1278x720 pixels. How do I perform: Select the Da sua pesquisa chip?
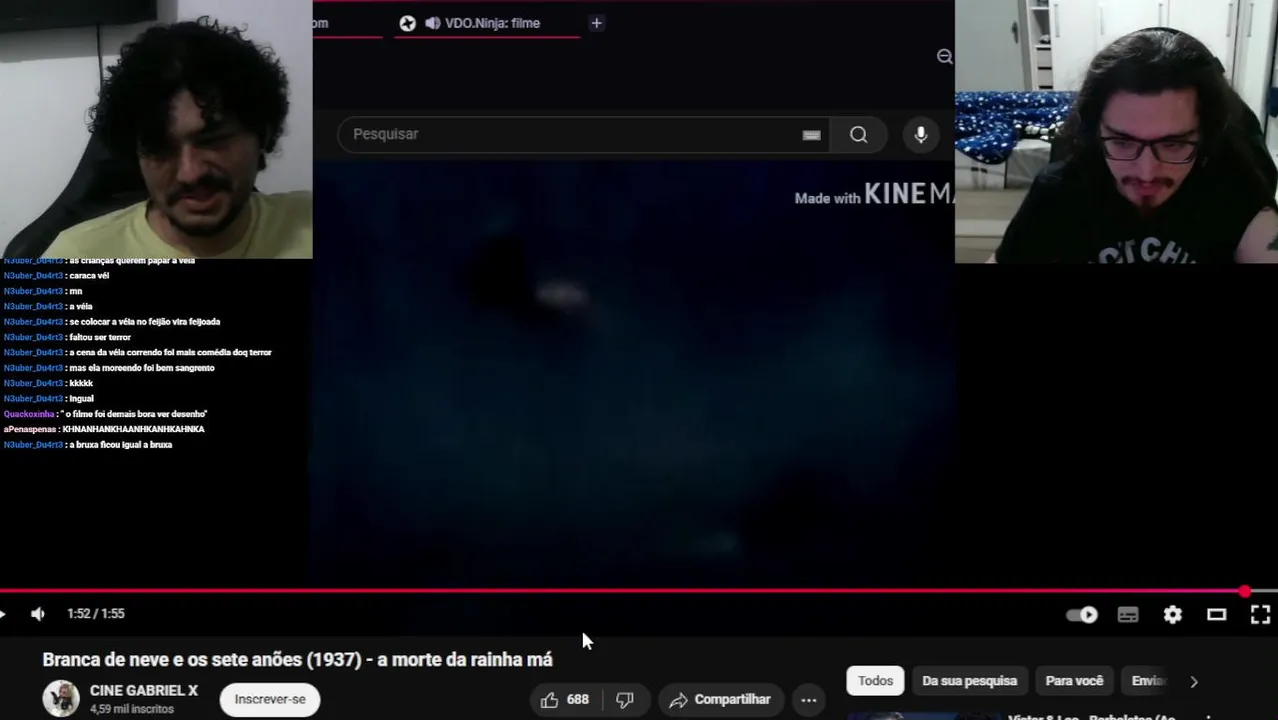(969, 681)
